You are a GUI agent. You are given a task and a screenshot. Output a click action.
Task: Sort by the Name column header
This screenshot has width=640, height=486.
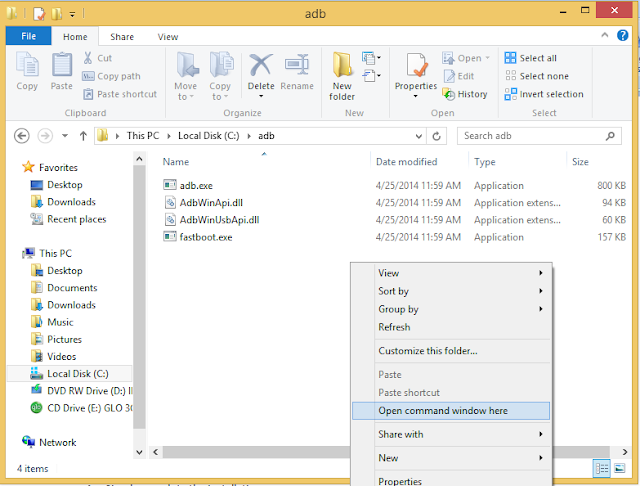point(176,162)
